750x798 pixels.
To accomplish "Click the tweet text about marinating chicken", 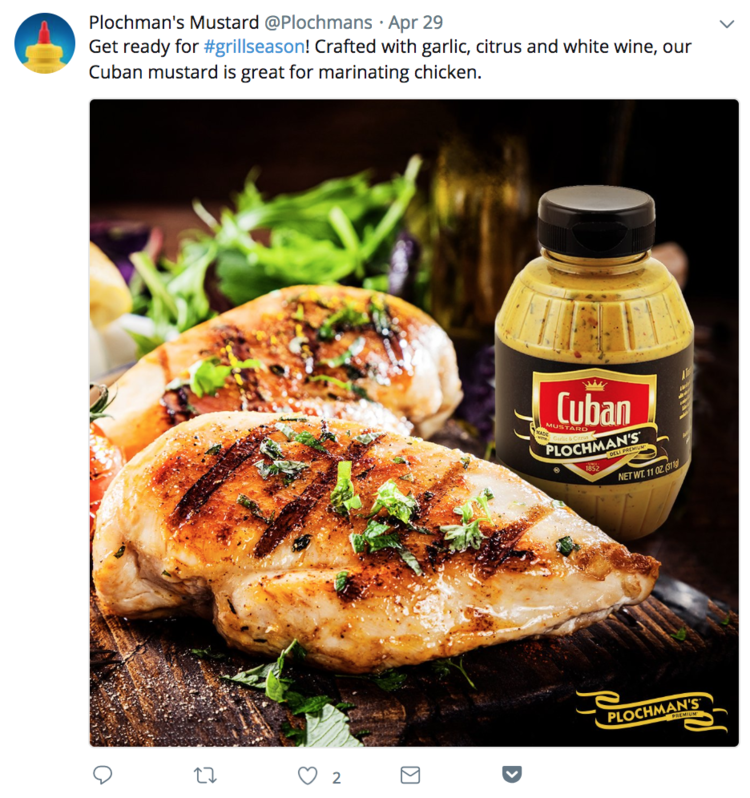I will (x=390, y=60).
